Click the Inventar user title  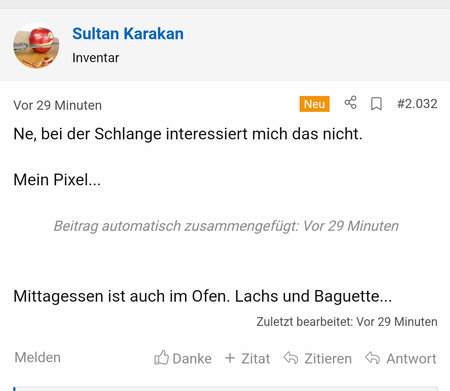96,58
